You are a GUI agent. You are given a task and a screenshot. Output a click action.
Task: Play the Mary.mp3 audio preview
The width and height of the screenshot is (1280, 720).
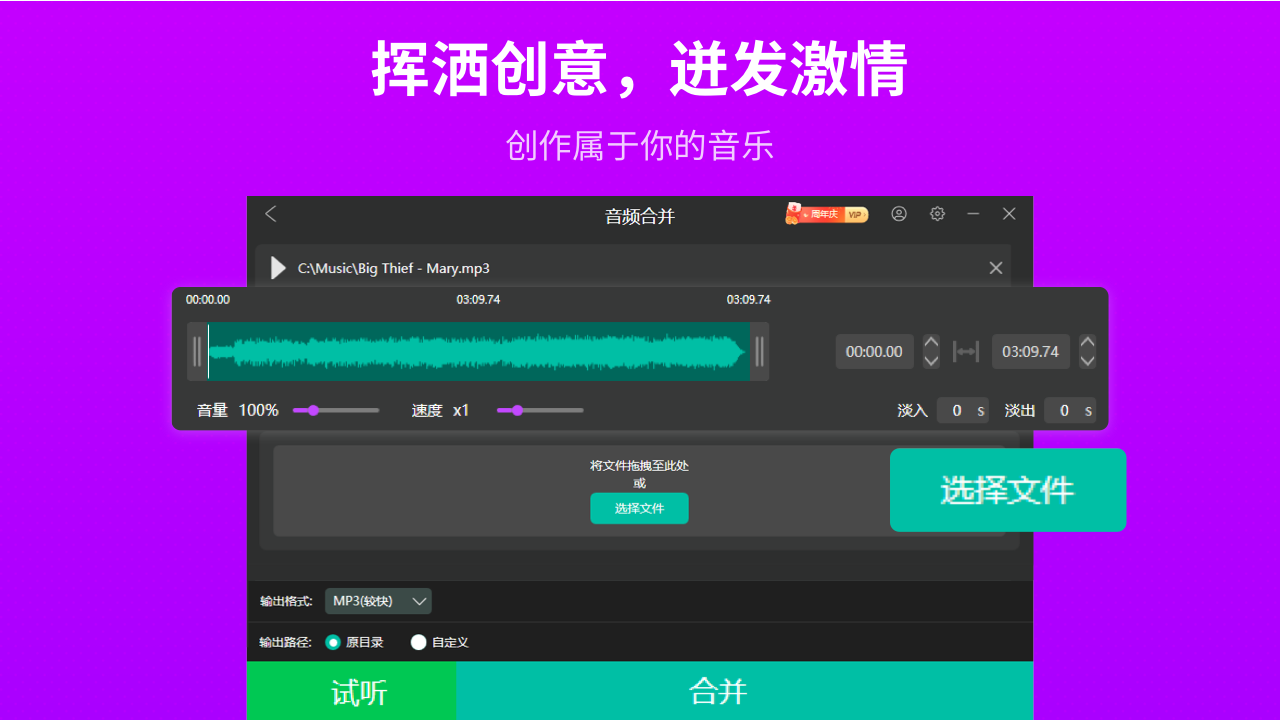point(277,267)
